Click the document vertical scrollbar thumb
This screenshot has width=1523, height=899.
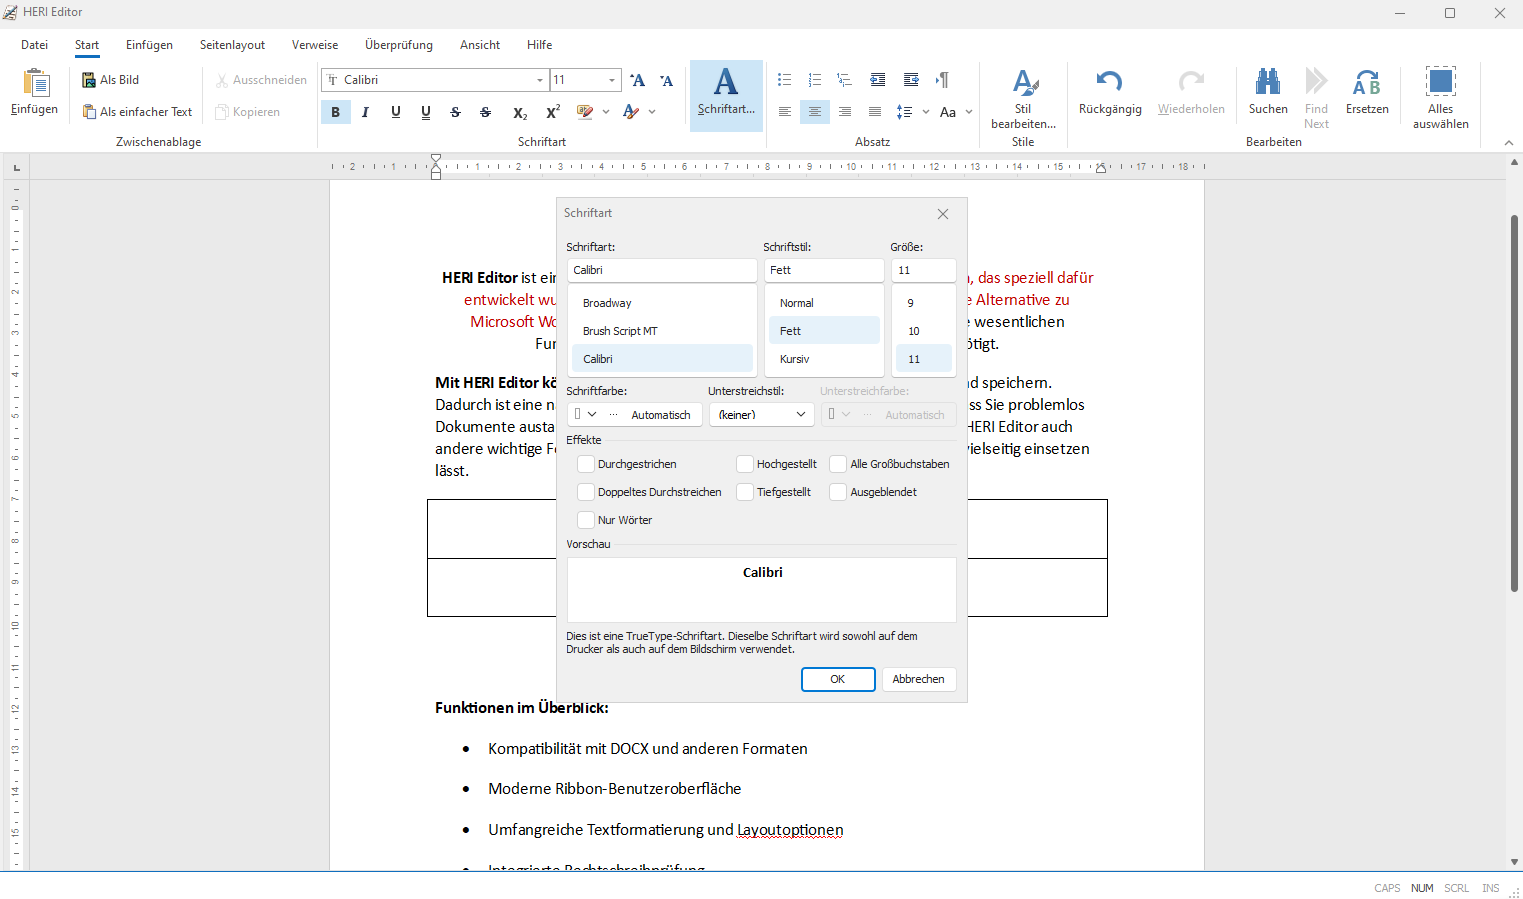(x=1514, y=403)
